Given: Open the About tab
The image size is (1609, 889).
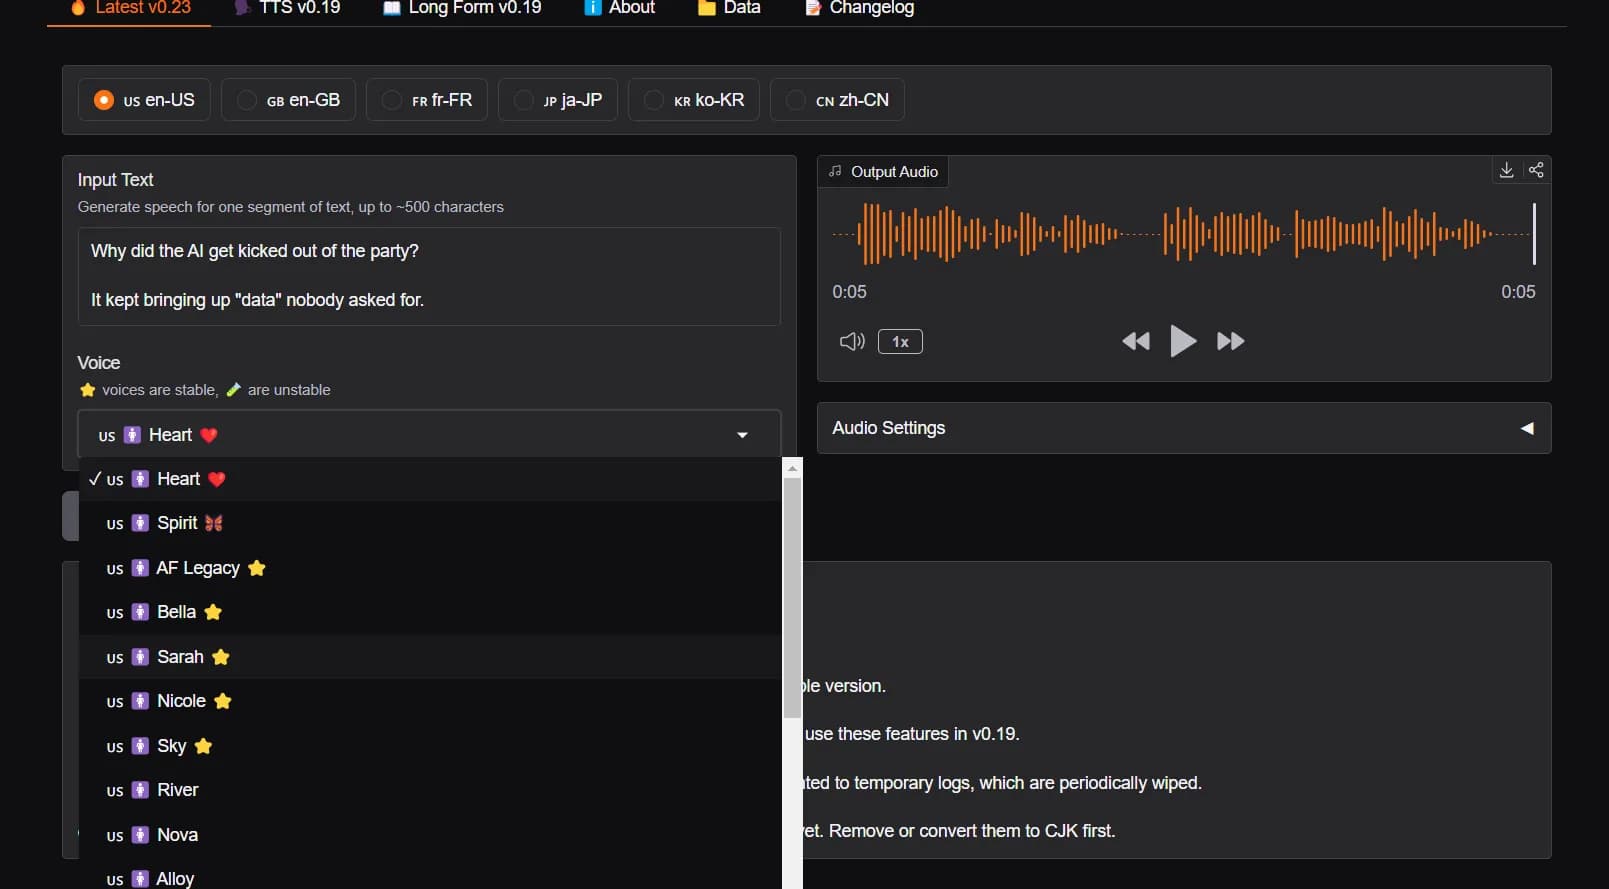Looking at the screenshot, I should tap(620, 8).
